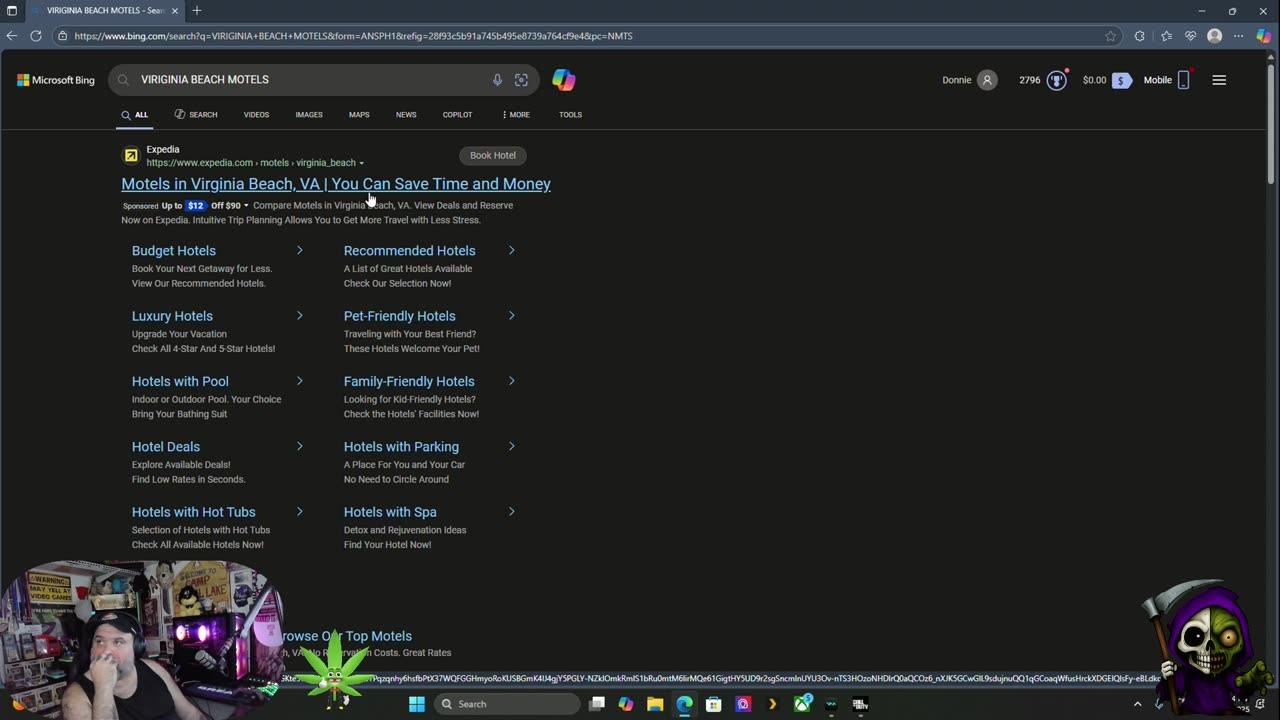Open the Donnie account avatar
The image size is (1280, 720).
click(x=987, y=80)
